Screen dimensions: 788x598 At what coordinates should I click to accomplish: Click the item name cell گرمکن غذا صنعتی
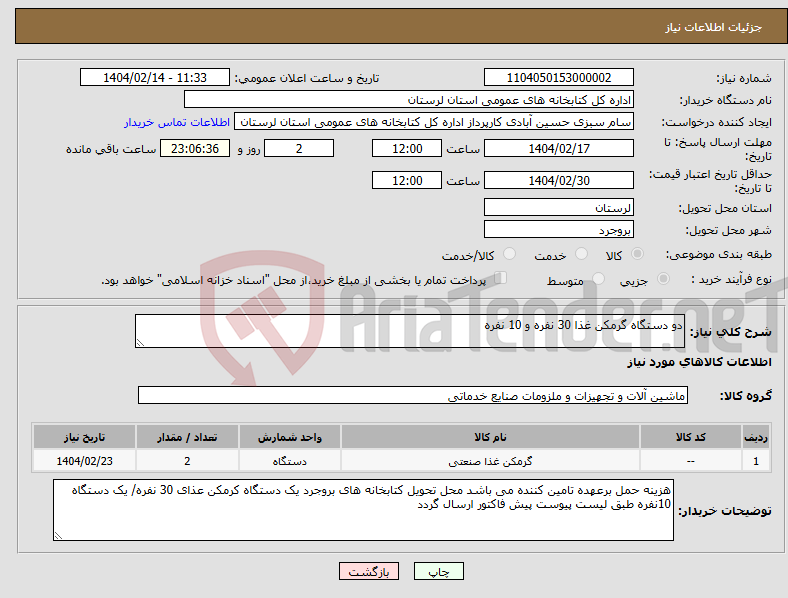[490, 461]
